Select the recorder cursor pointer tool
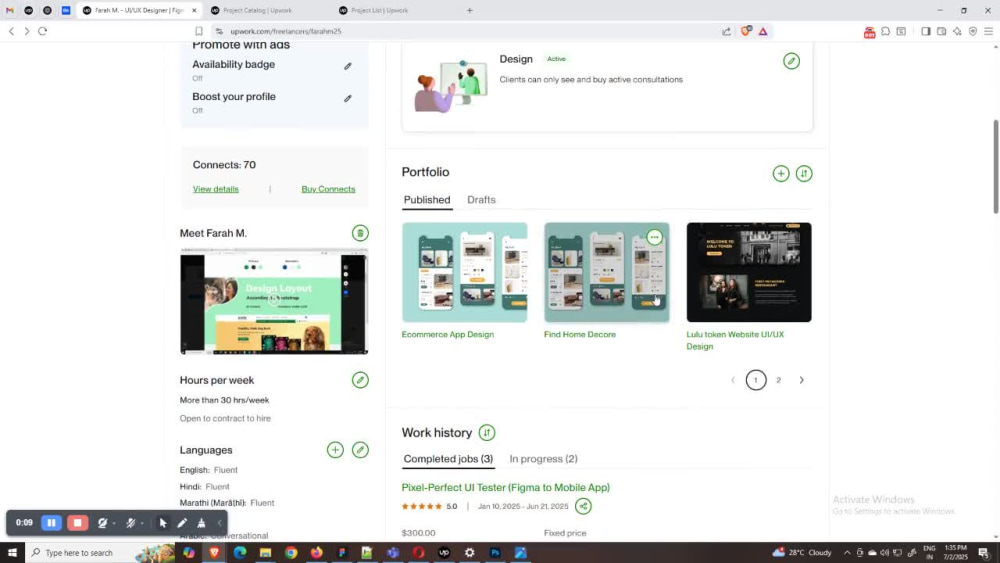 [163, 523]
